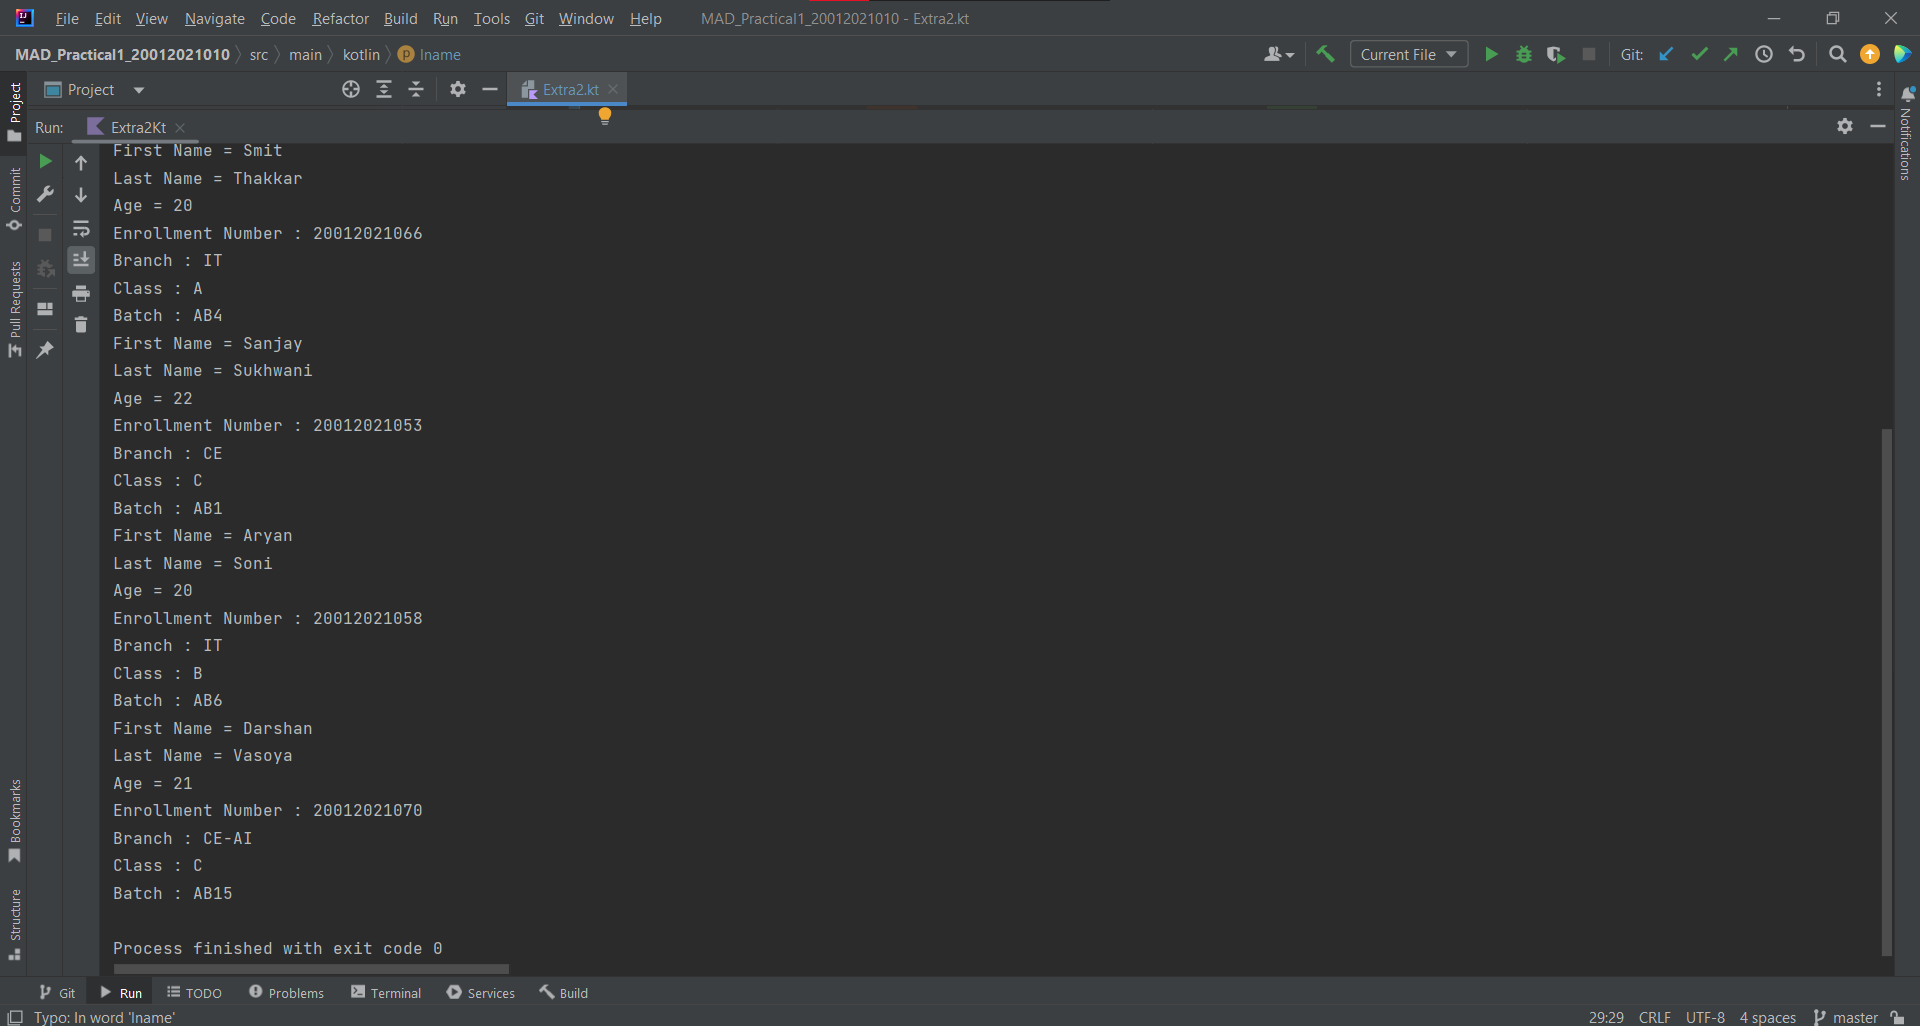Push commits with green arrow icon
Image resolution: width=1920 pixels, height=1026 pixels.
point(1731,54)
